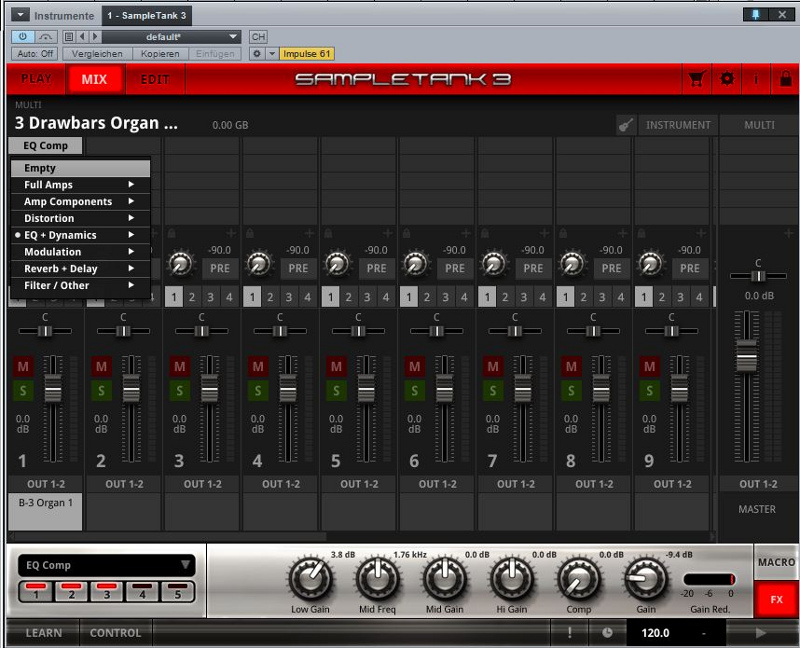Expand the Reverb + Delay submenu

[81, 269]
